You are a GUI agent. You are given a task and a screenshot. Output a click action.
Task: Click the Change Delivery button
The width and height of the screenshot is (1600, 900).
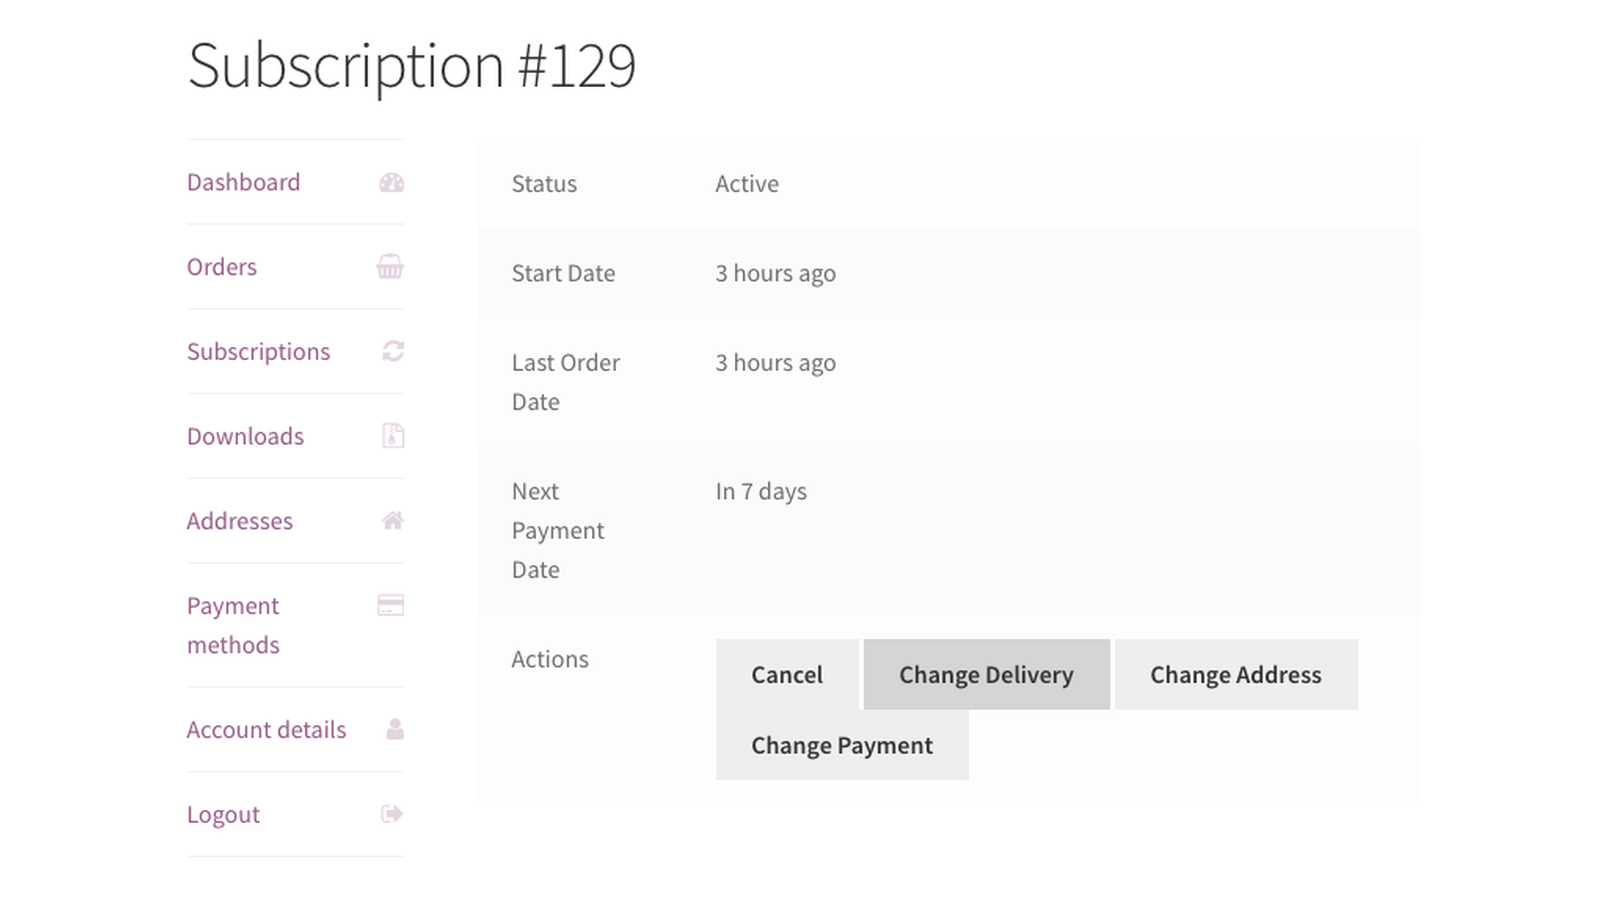click(986, 675)
